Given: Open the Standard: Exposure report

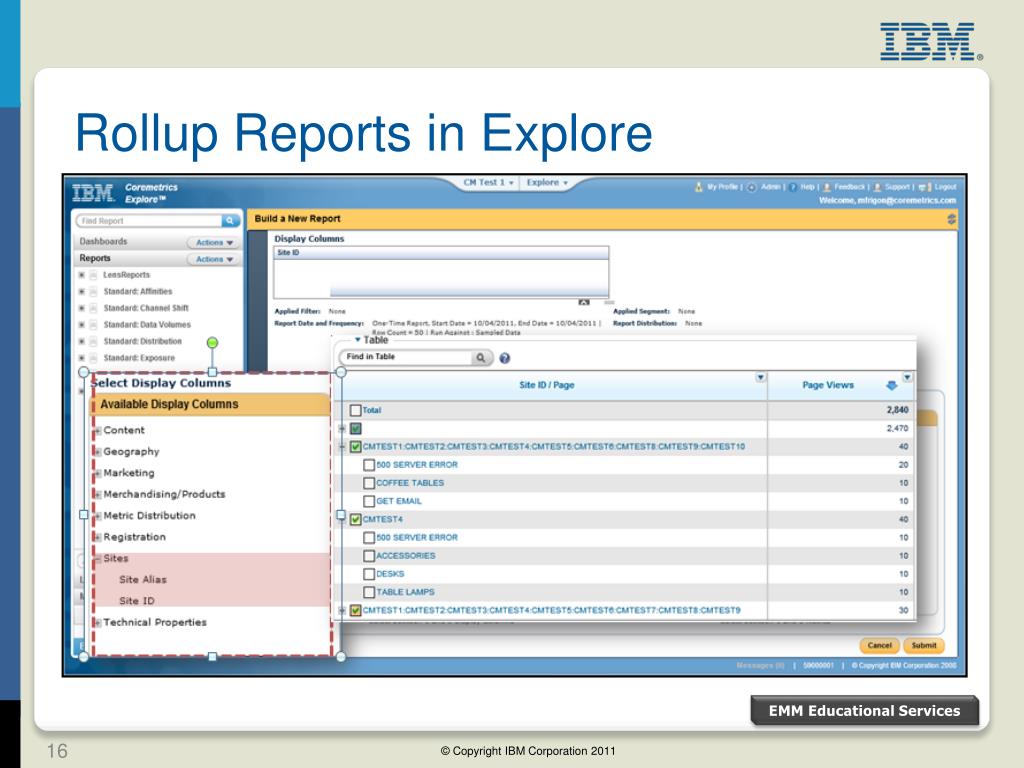Looking at the screenshot, I should click(139, 358).
